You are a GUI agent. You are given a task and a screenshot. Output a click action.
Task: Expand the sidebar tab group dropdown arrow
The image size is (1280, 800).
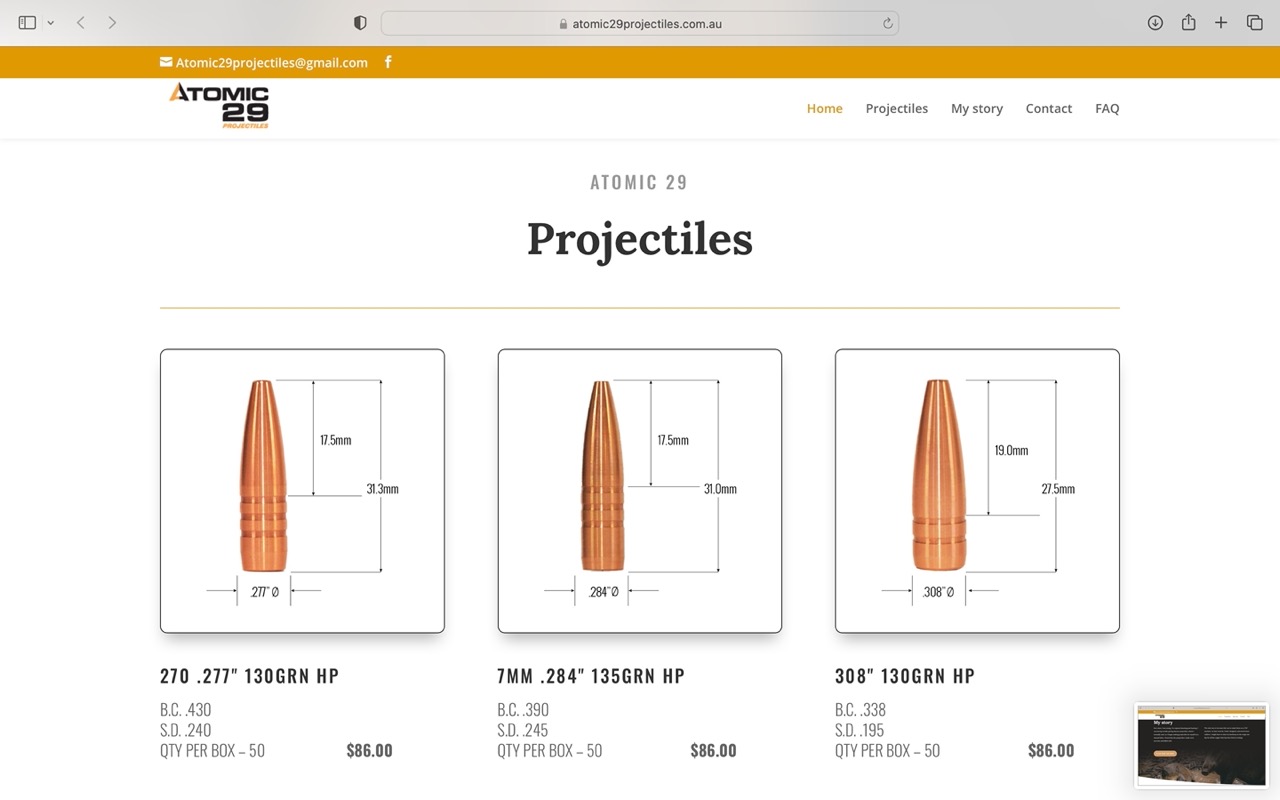tap(50, 23)
